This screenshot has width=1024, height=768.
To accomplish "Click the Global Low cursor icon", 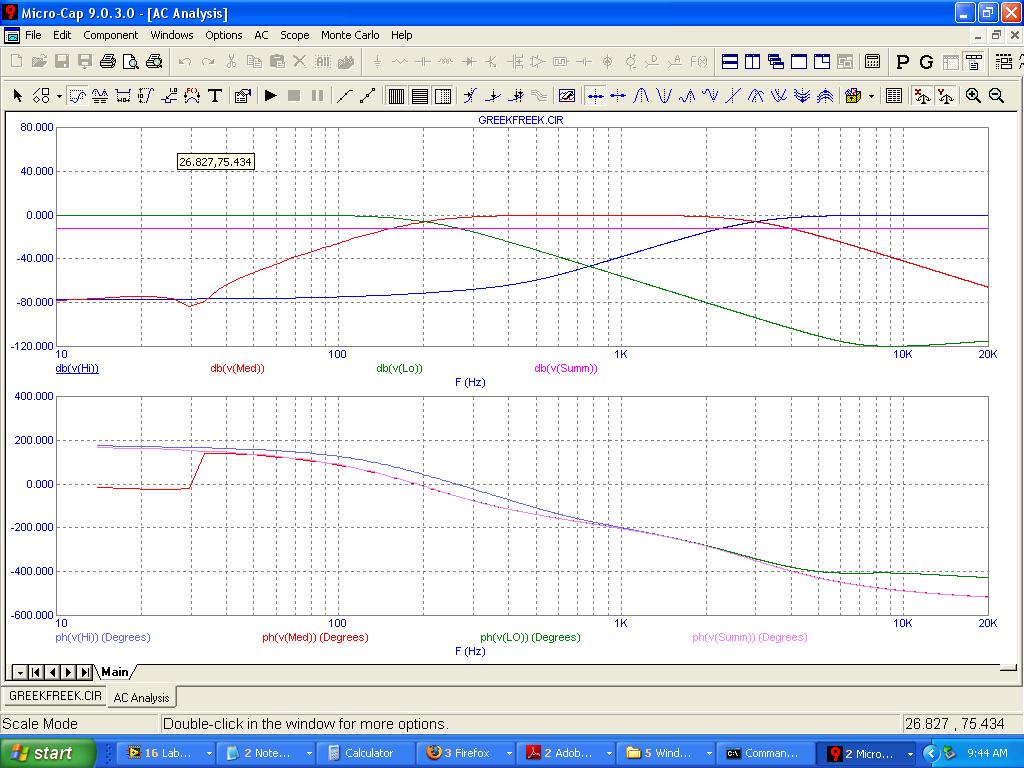I will [778, 96].
